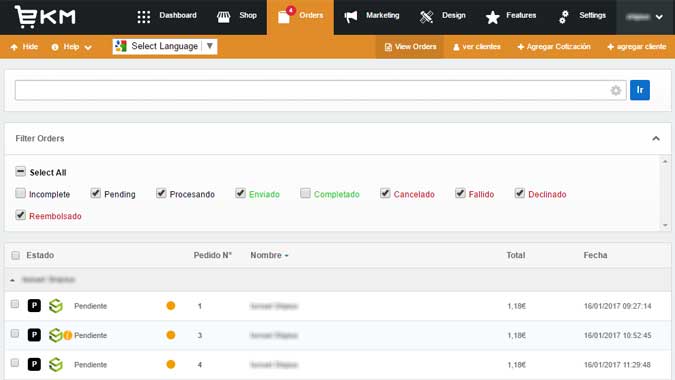Click View Orders in the submenu
This screenshot has width=675, height=380.
(x=410, y=47)
